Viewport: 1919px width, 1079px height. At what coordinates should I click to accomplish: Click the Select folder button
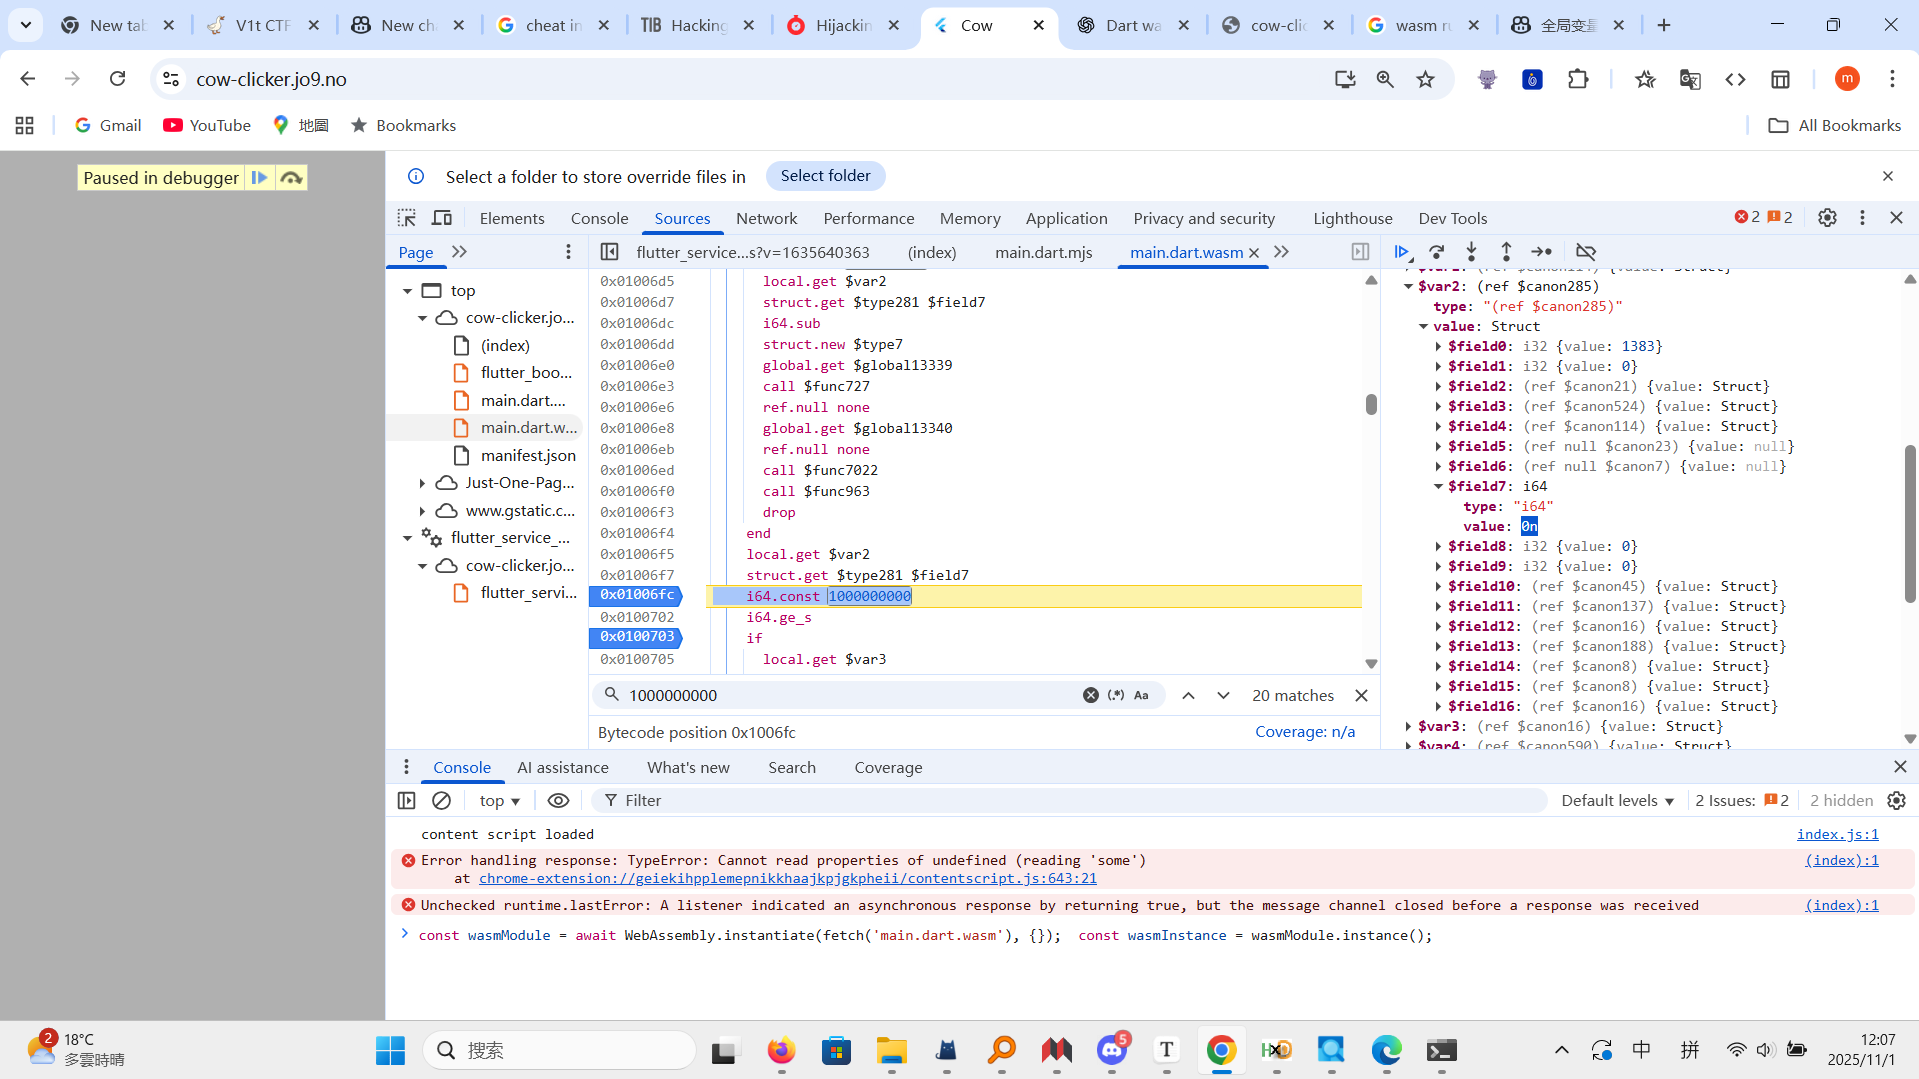[825, 176]
